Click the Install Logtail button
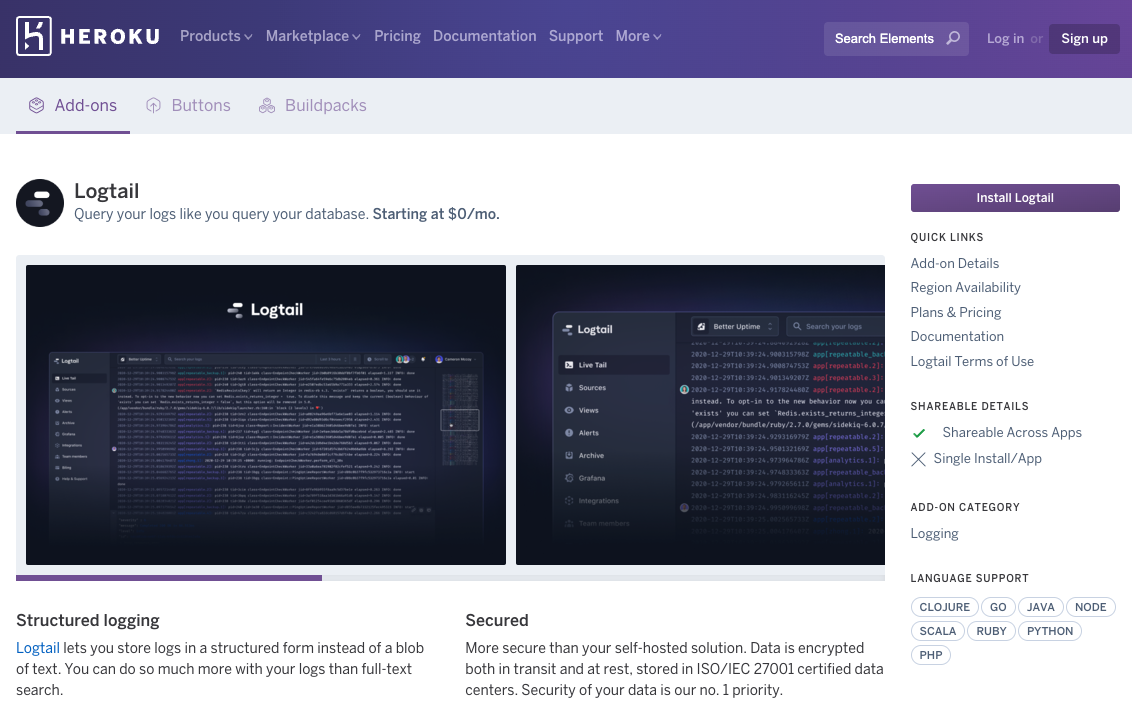The height and width of the screenshot is (712, 1132). pyautogui.click(x=1014, y=197)
